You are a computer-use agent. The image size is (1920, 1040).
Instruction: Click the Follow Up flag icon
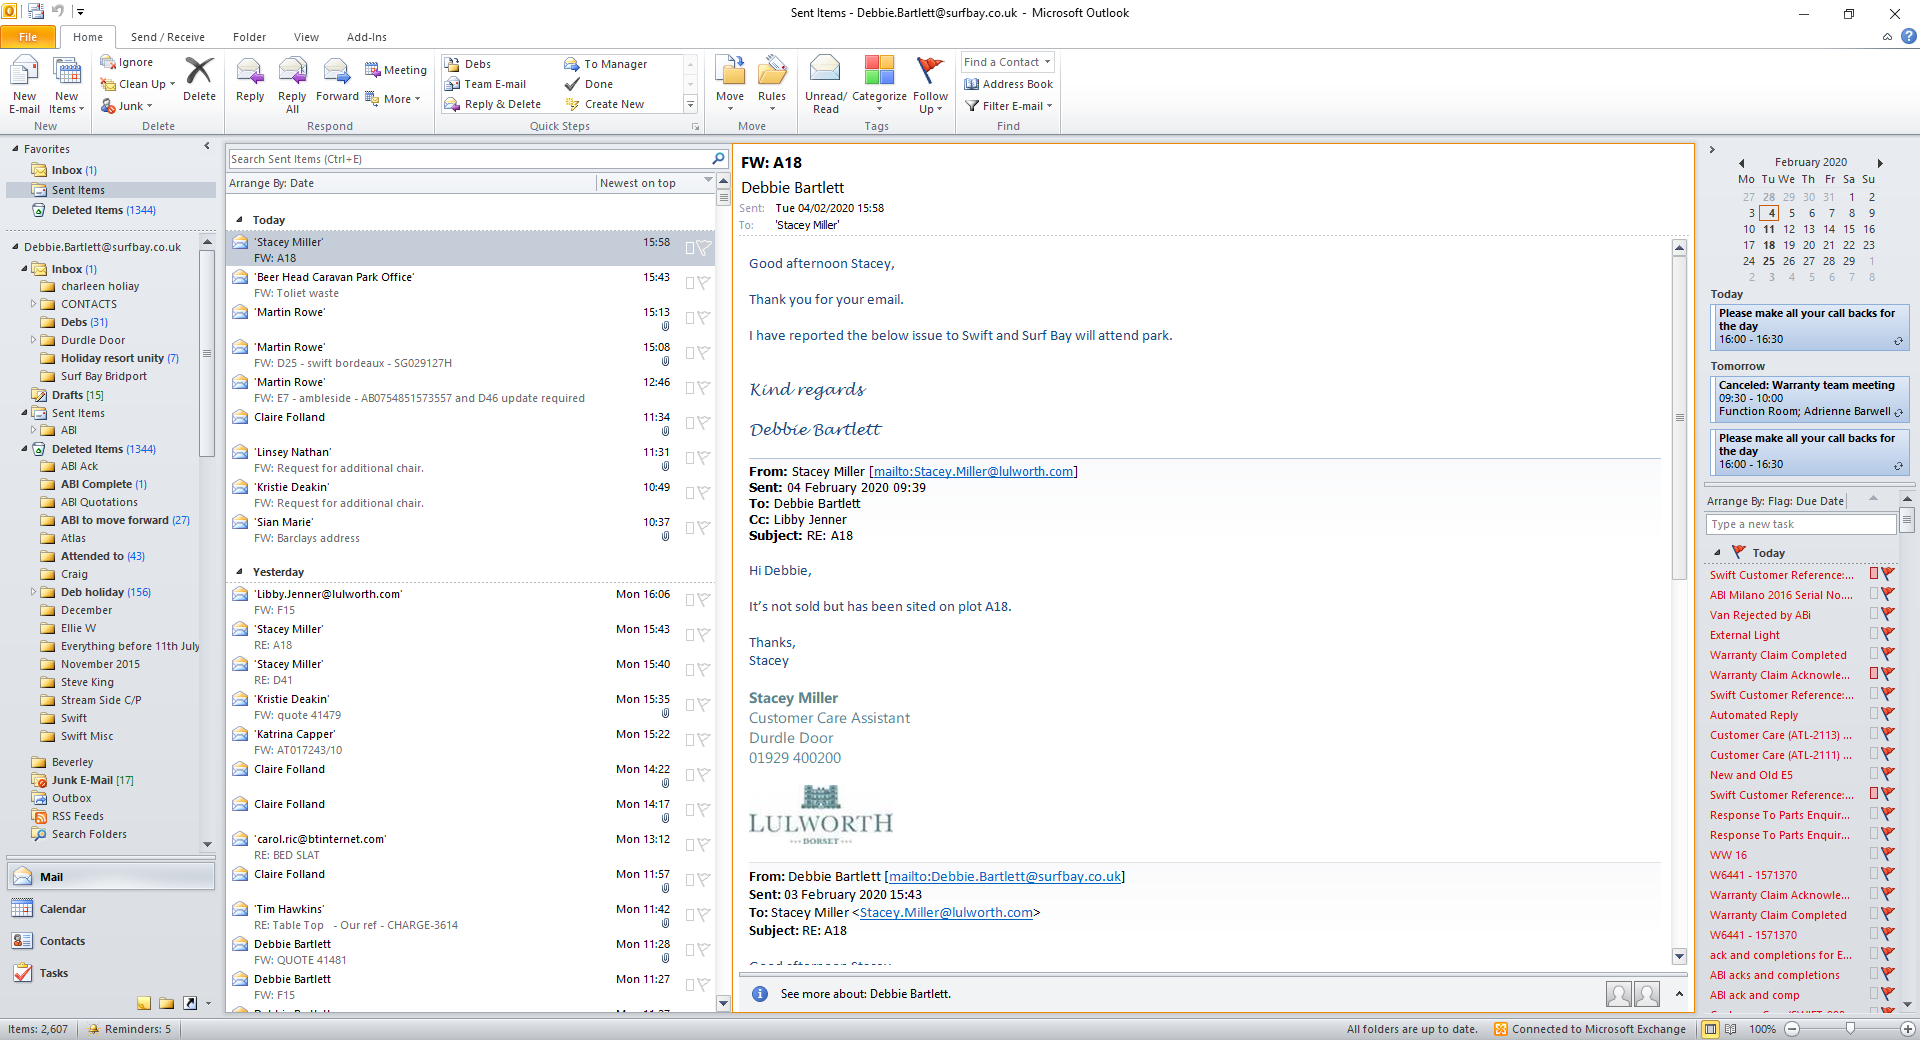click(x=930, y=74)
